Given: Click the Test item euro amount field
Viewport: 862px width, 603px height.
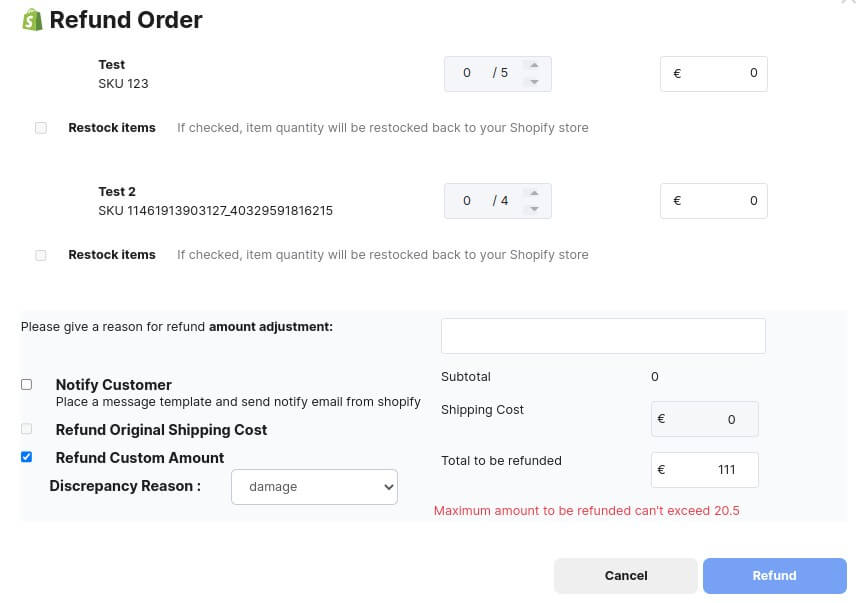Looking at the screenshot, I should coord(714,74).
